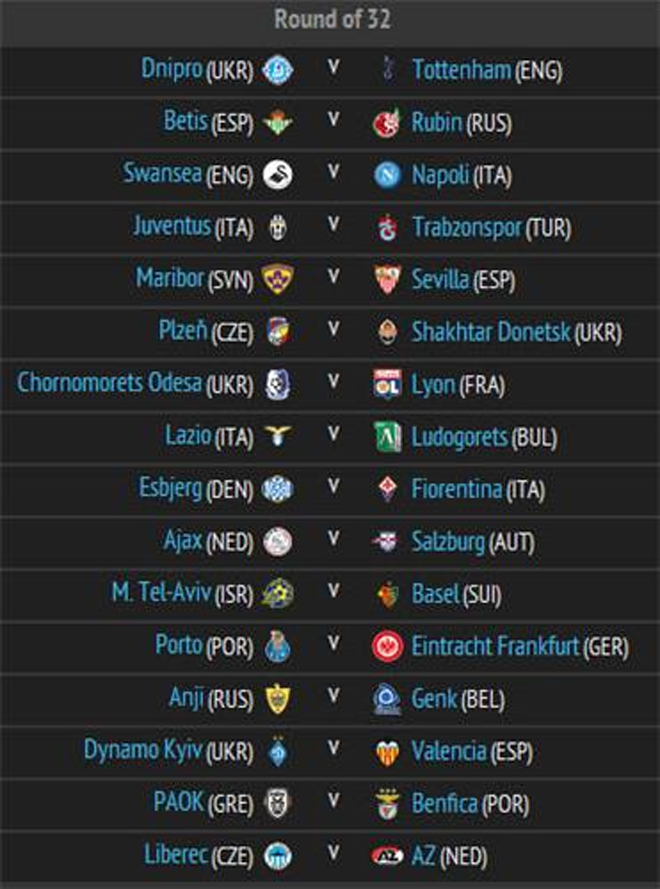The width and height of the screenshot is (660, 889).
Task: Click the Napoli club crest icon
Action: (x=386, y=176)
